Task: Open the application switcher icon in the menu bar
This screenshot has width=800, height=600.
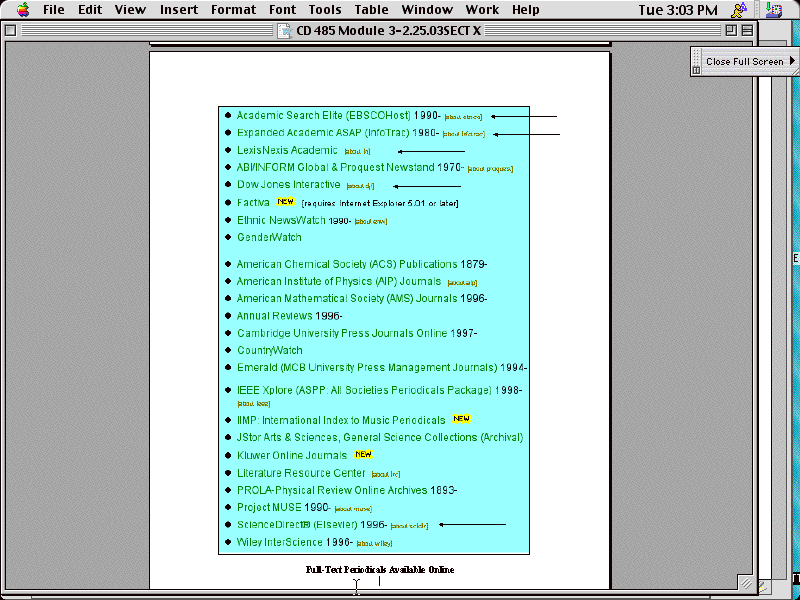Action: tap(774, 10)
